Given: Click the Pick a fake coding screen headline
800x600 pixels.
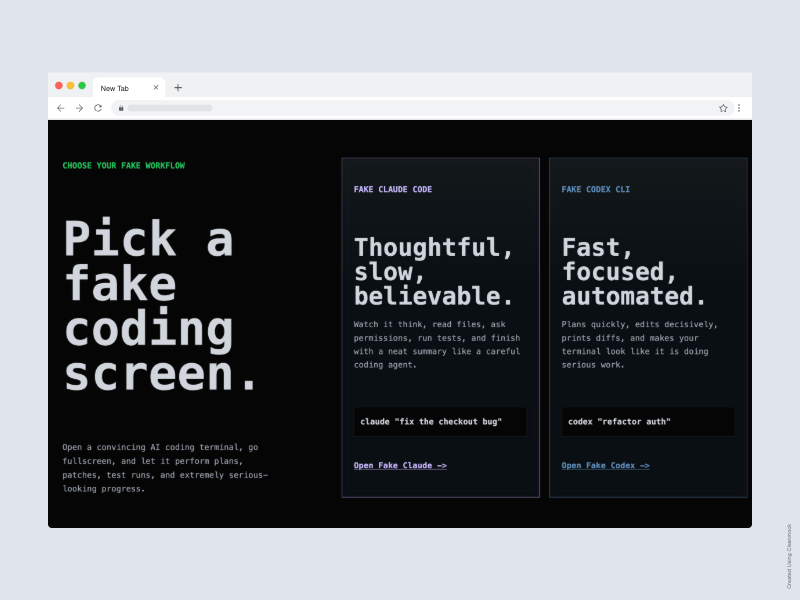Looking at the screenshot, I should pos(160,305).
